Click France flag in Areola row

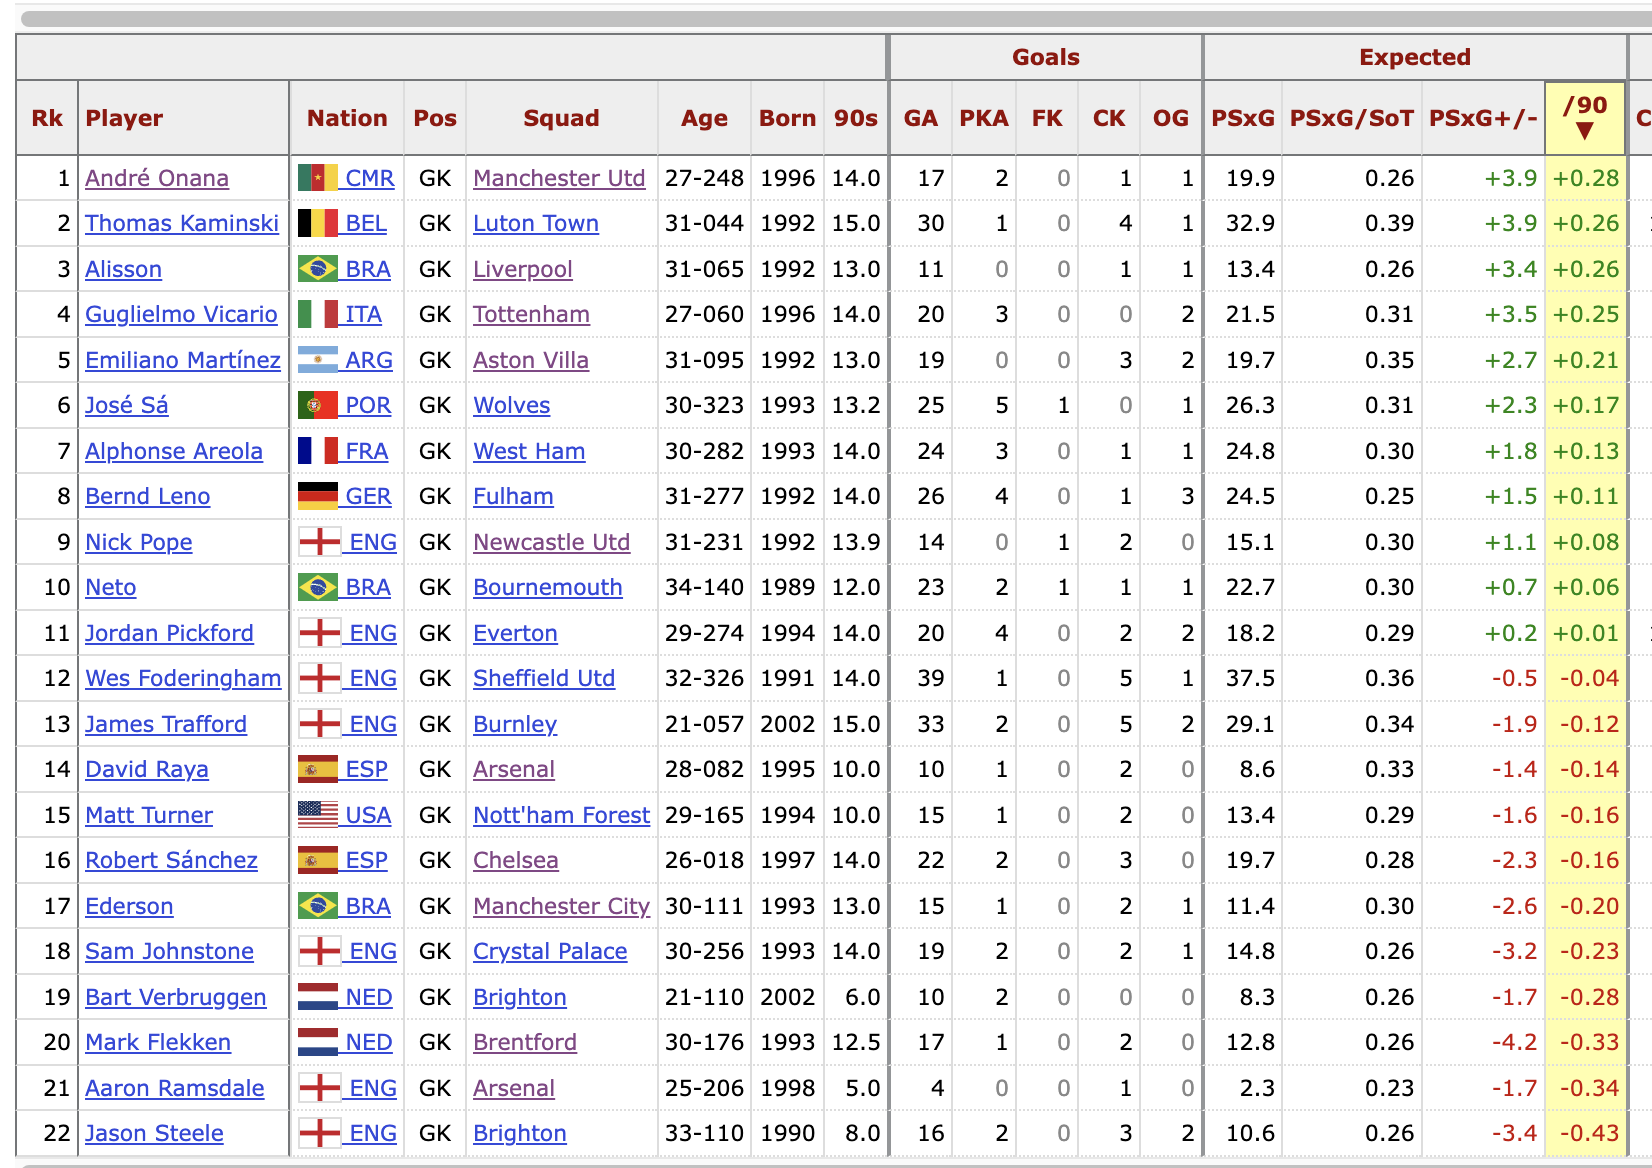318,451
